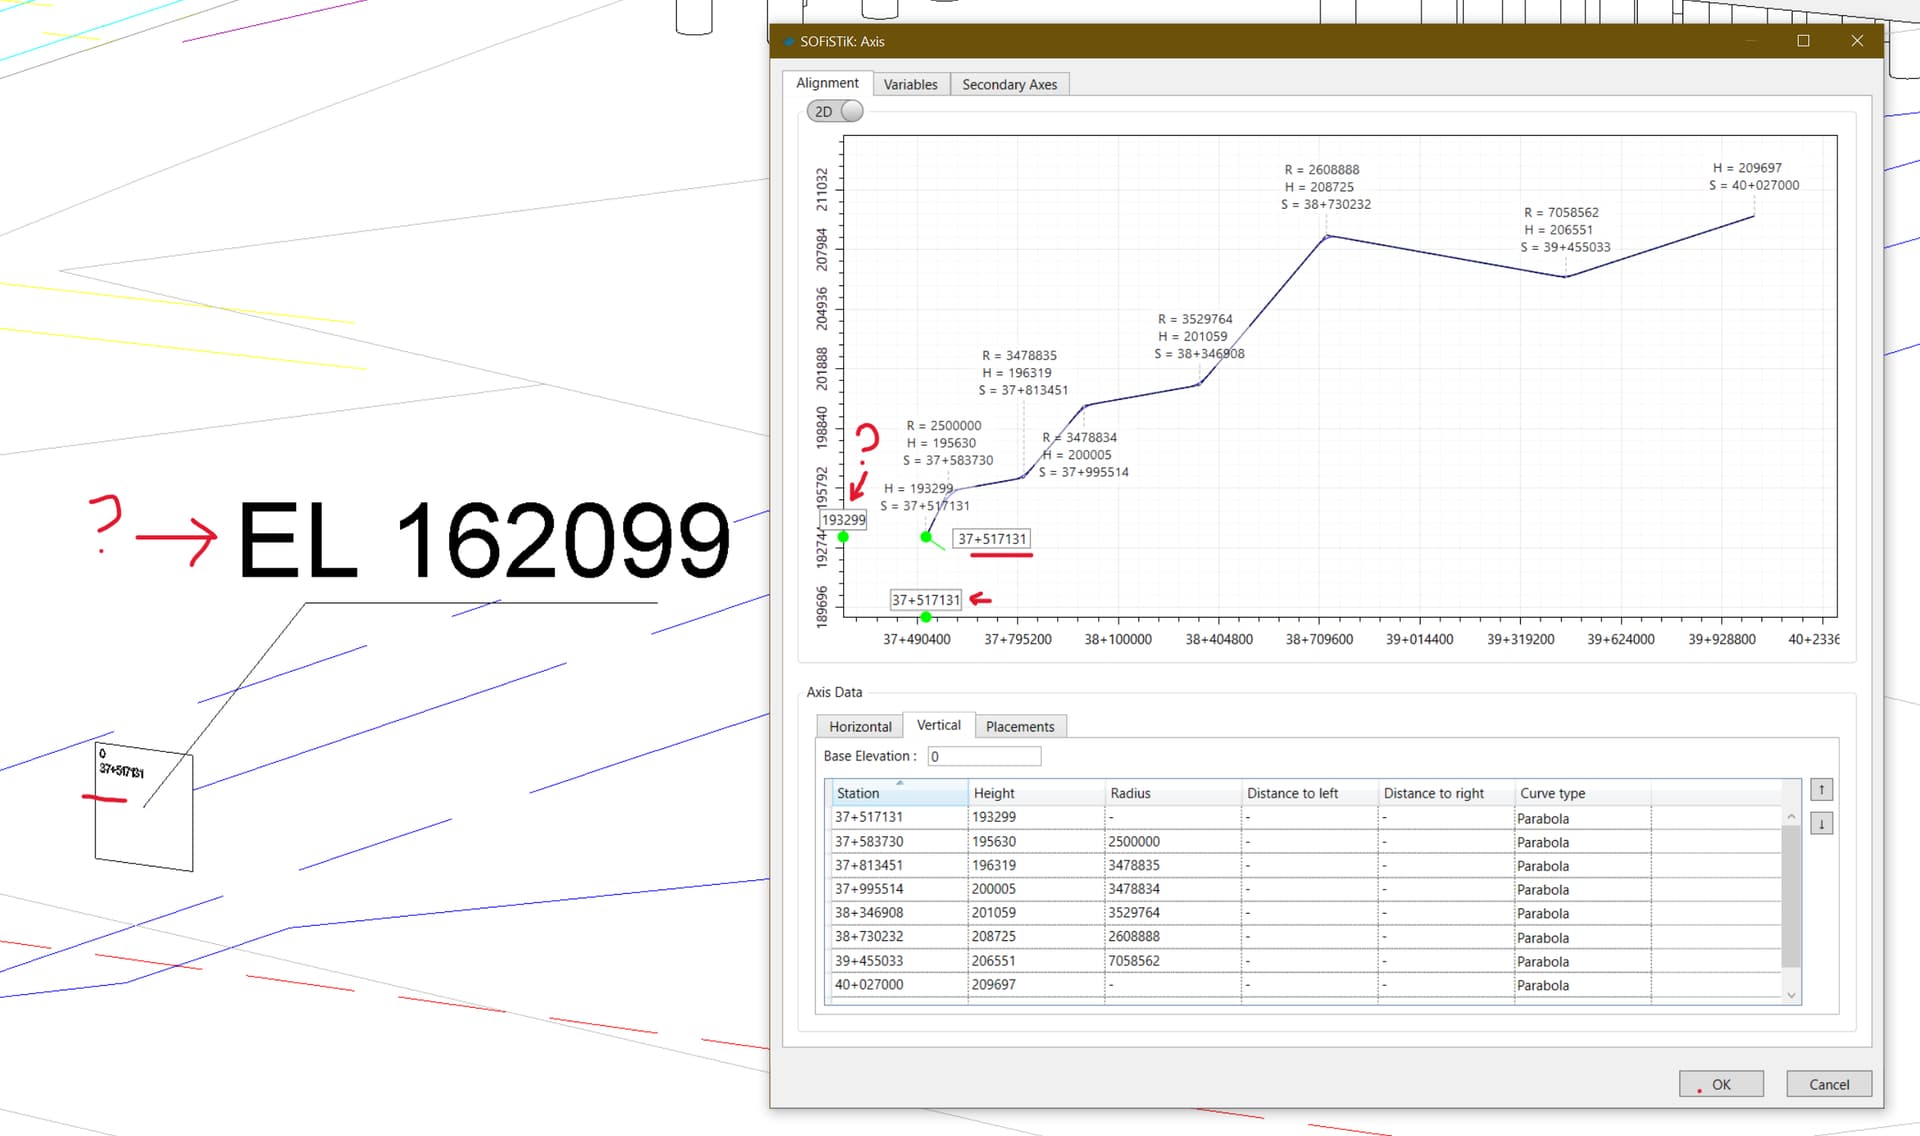The image size is (1920, 1136).
Task: Maximize the SOFiSTiK Axis dialog
Action: [x=1803, y=41]
